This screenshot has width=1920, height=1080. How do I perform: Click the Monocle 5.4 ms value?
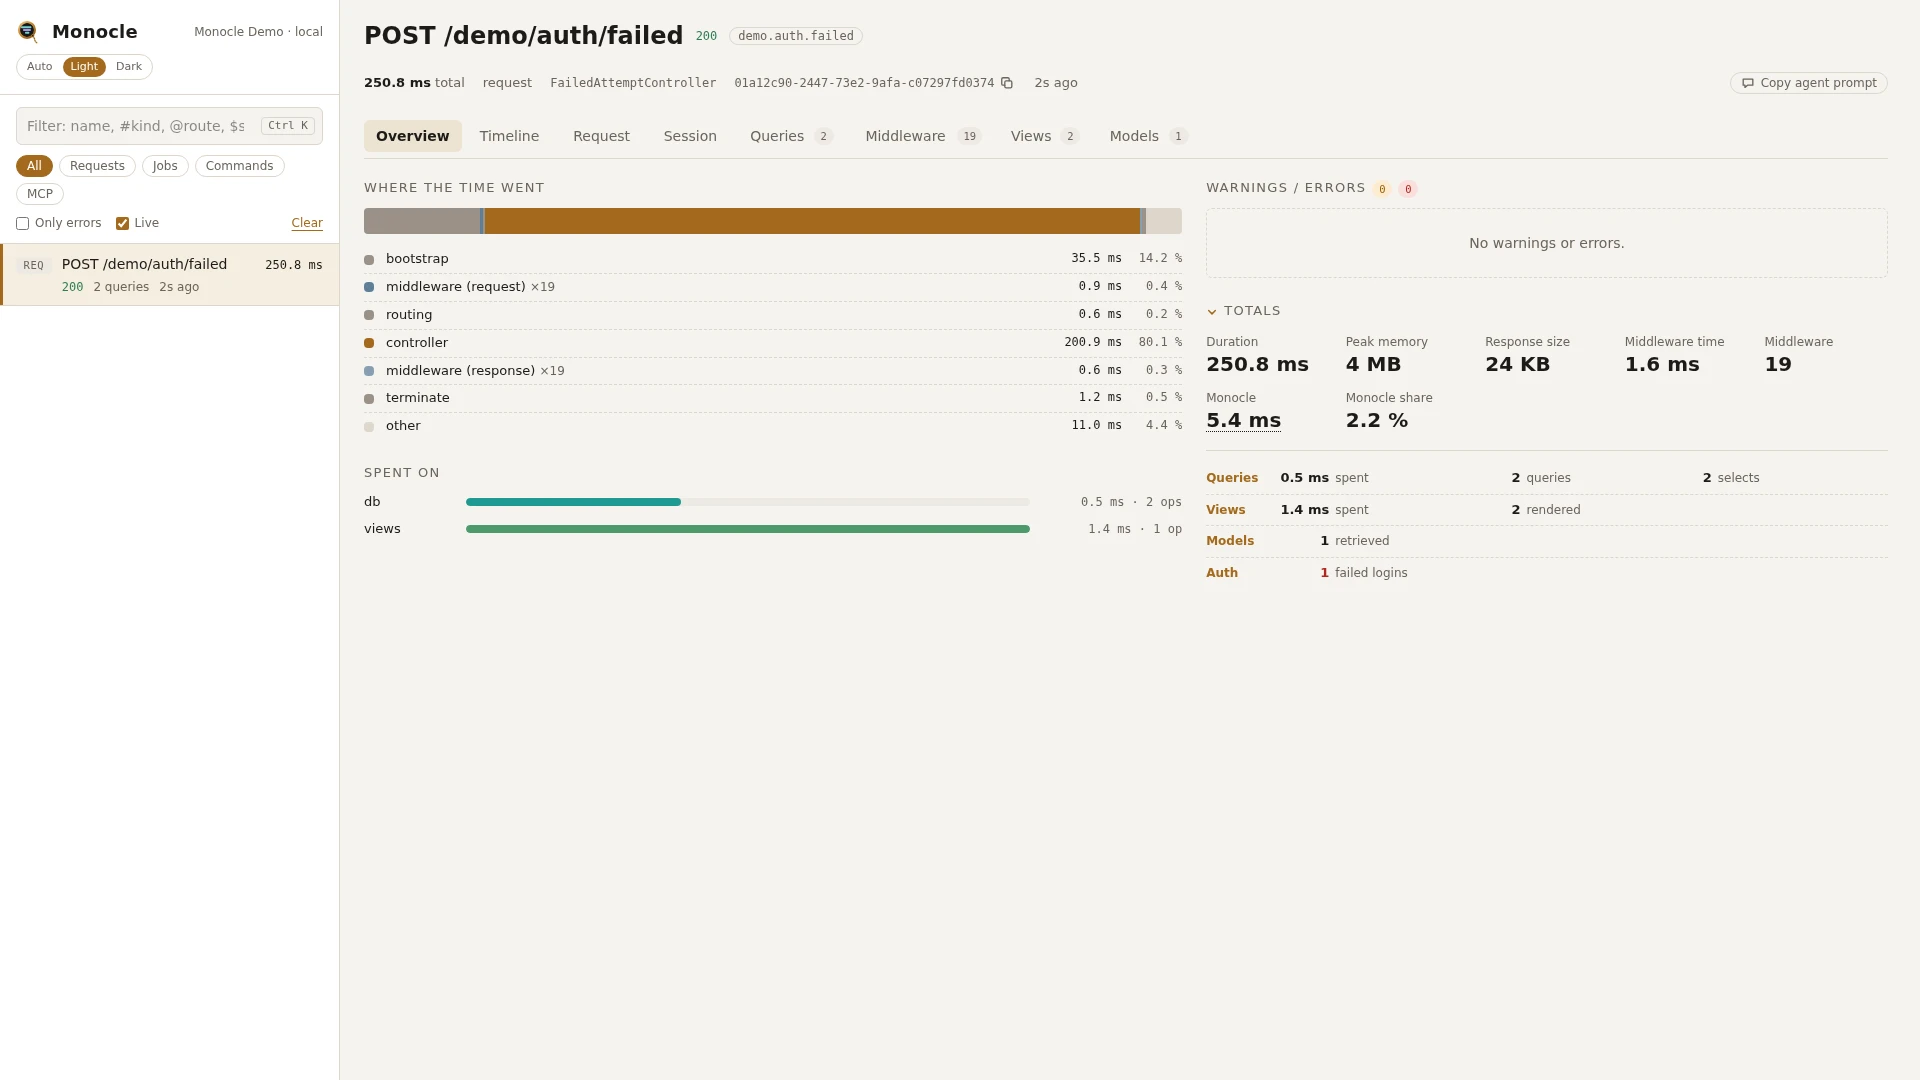(1243, 421)
